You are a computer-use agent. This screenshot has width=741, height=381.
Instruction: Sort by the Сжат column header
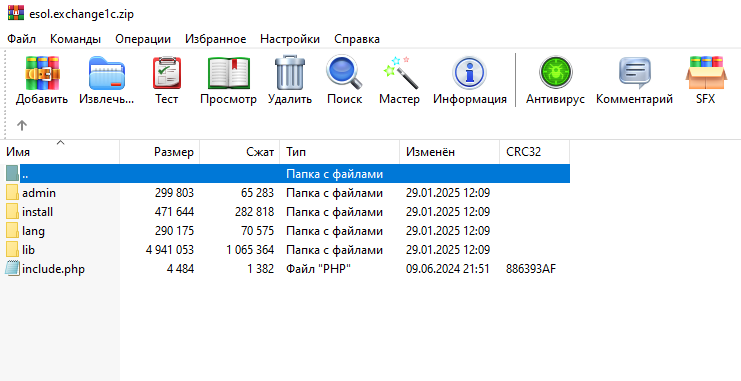240,152
